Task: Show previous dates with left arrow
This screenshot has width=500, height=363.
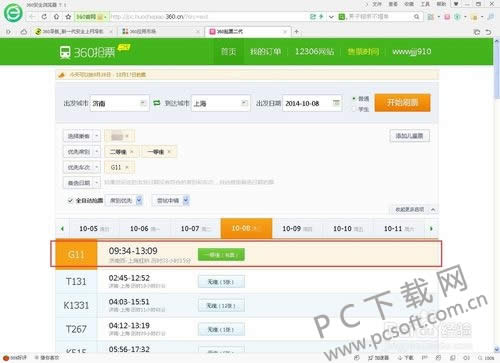Action: click(x=62, y=229)
